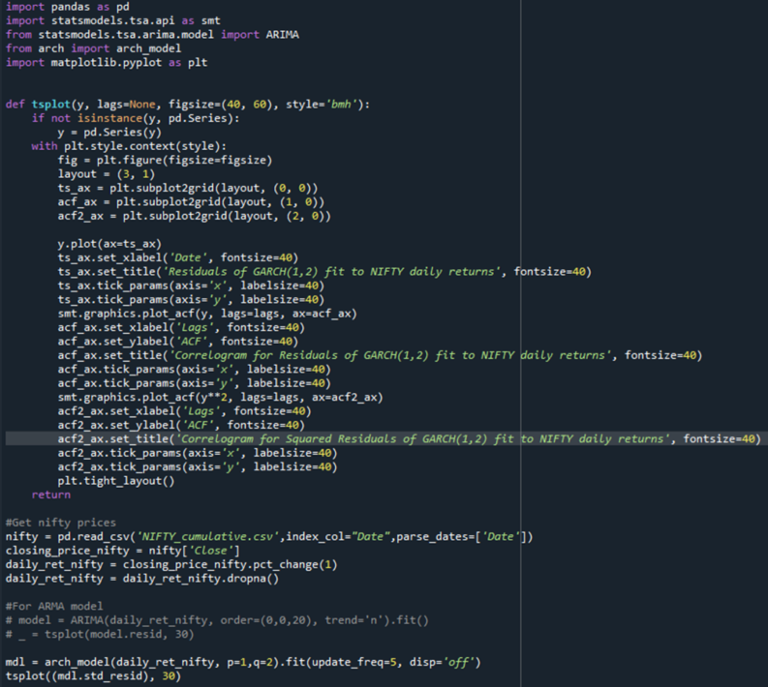768x687 pixels.
Task: Click the 'smt.graphics.plot_acf(y**2' line
Action: (x=220, y=397)
